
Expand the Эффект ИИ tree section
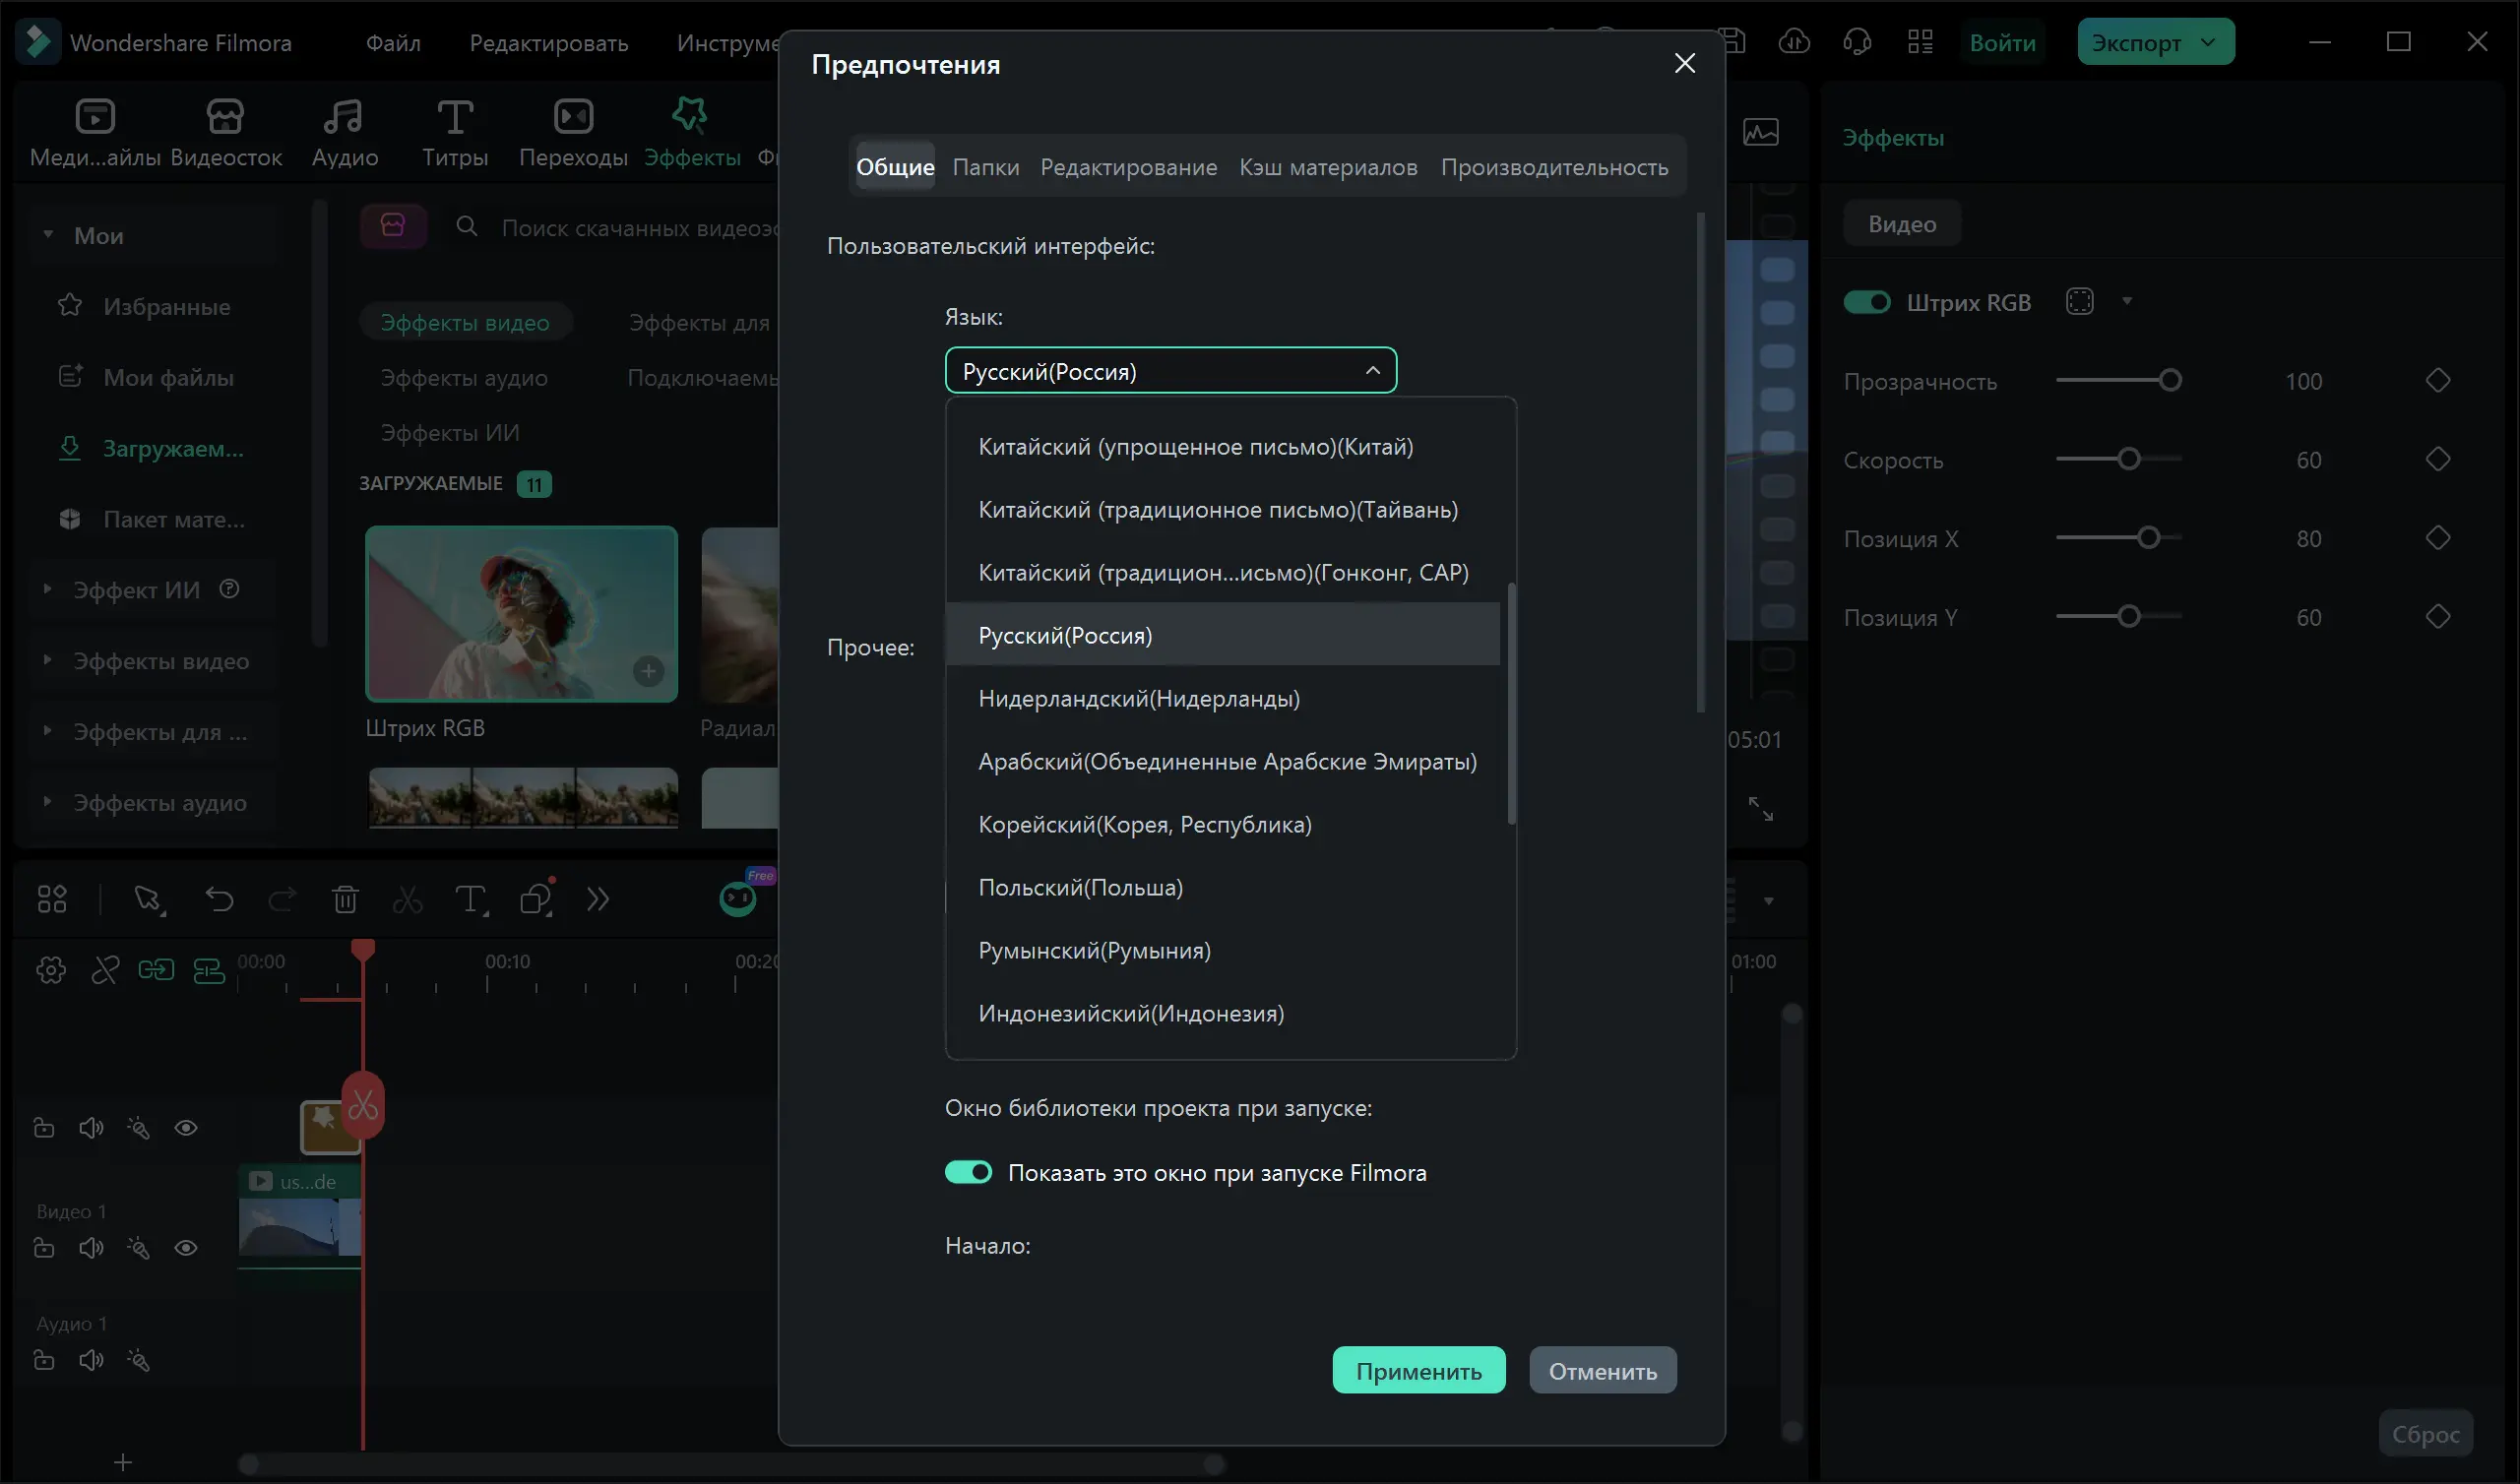pos(47,589)
